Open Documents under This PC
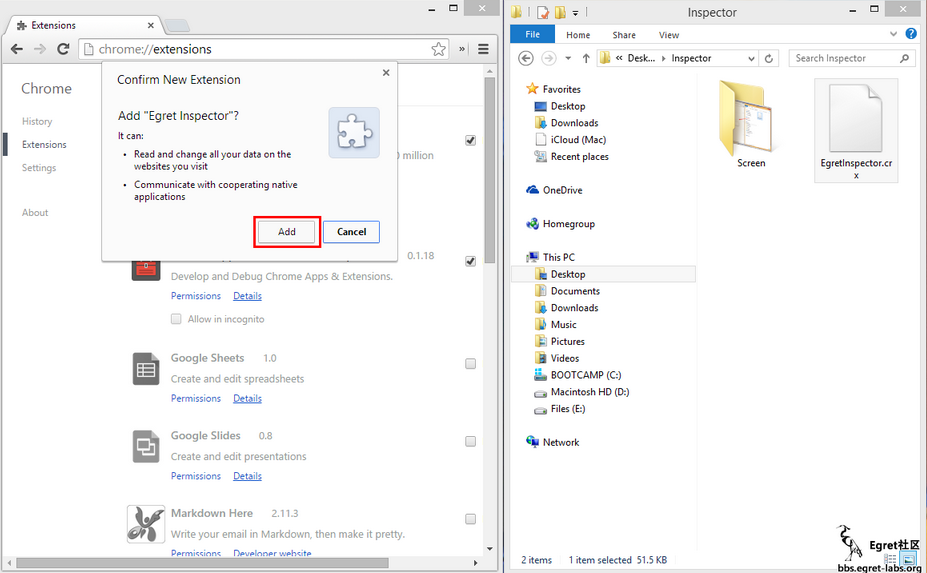Viewport: 927px width, 573px height. (567, 291)
